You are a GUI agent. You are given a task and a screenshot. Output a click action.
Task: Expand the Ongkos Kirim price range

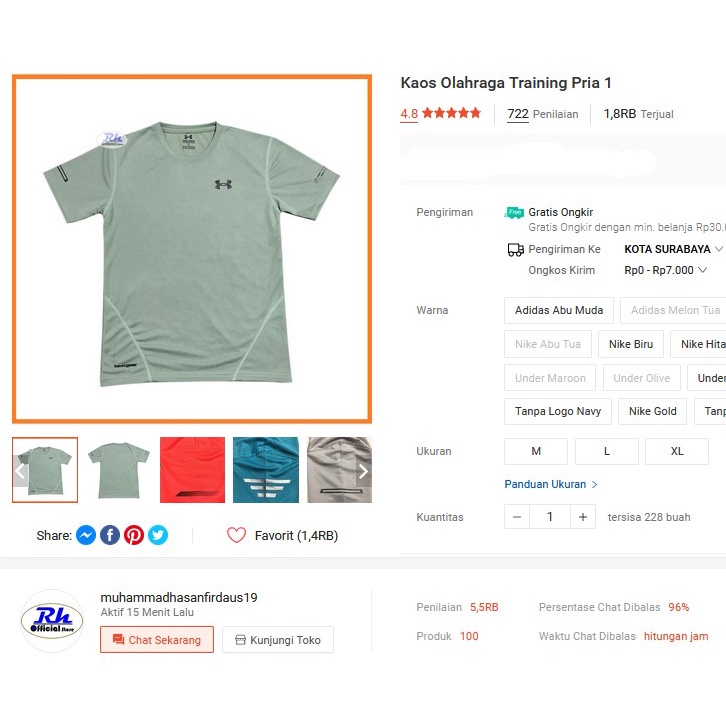[x=666, y=270]
